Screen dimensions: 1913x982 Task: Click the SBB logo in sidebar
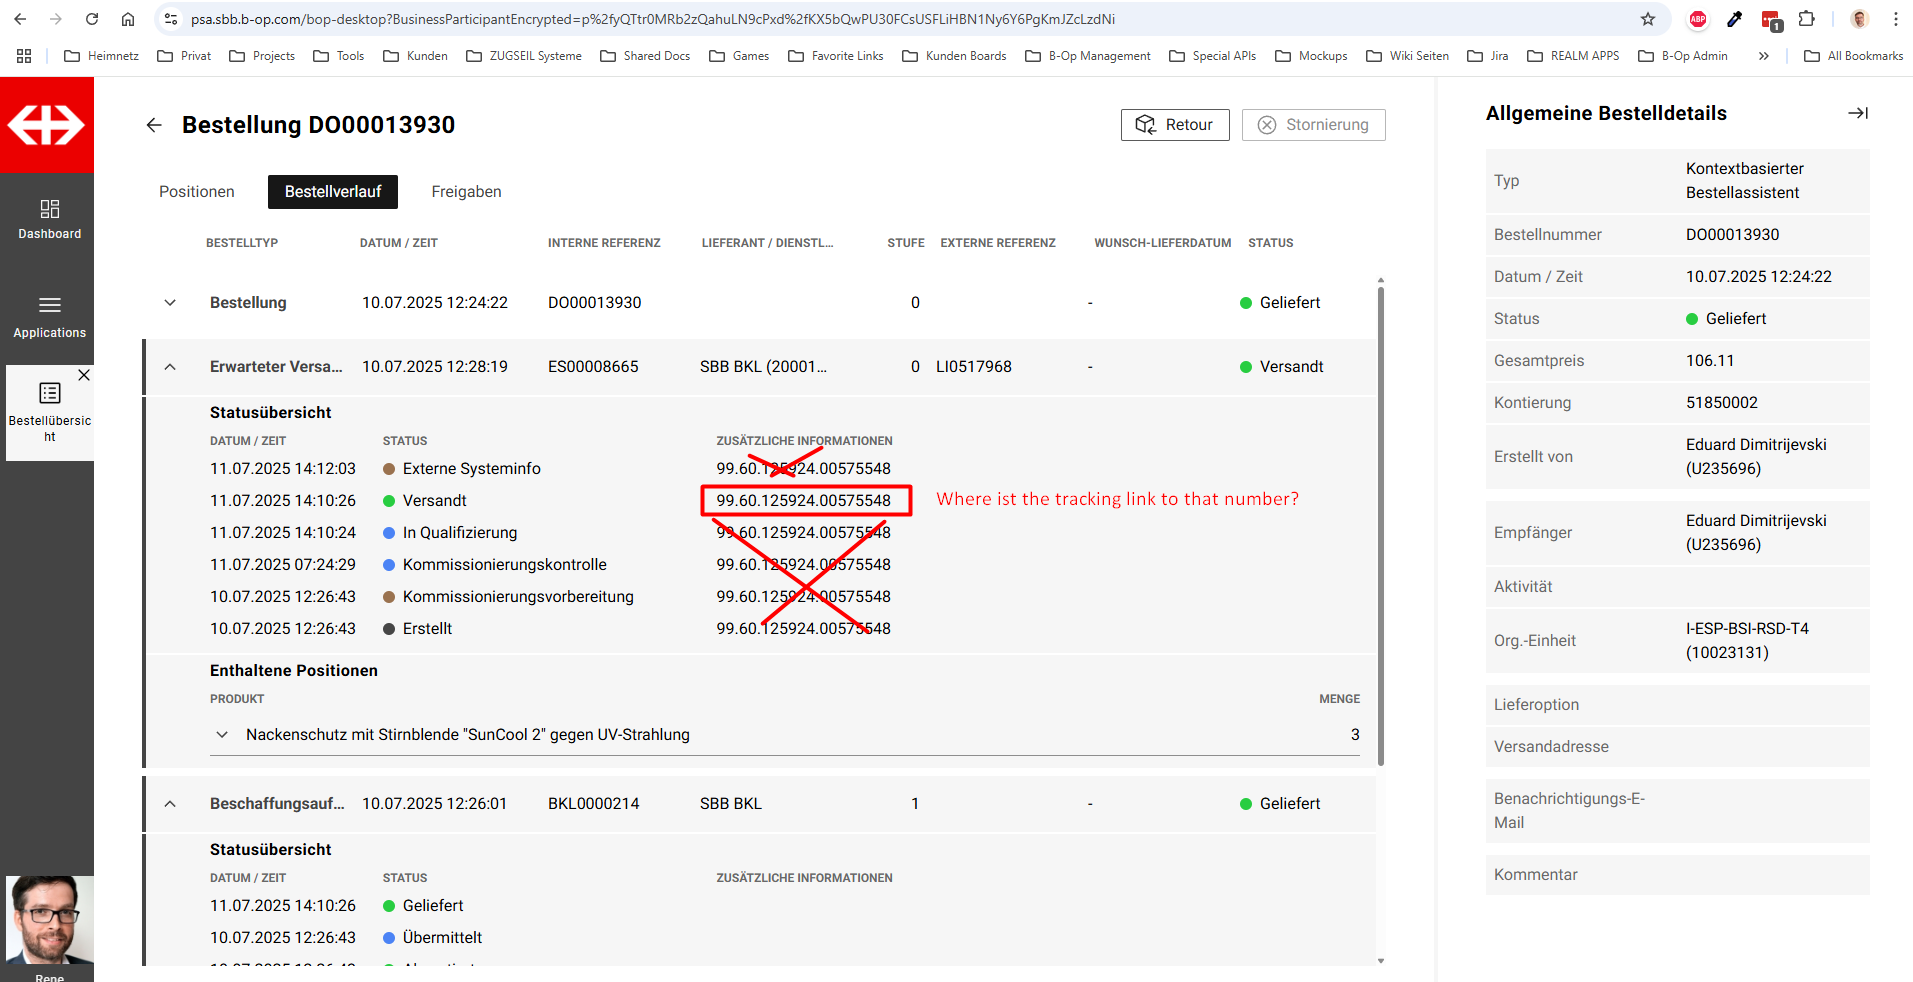[46, 125]
